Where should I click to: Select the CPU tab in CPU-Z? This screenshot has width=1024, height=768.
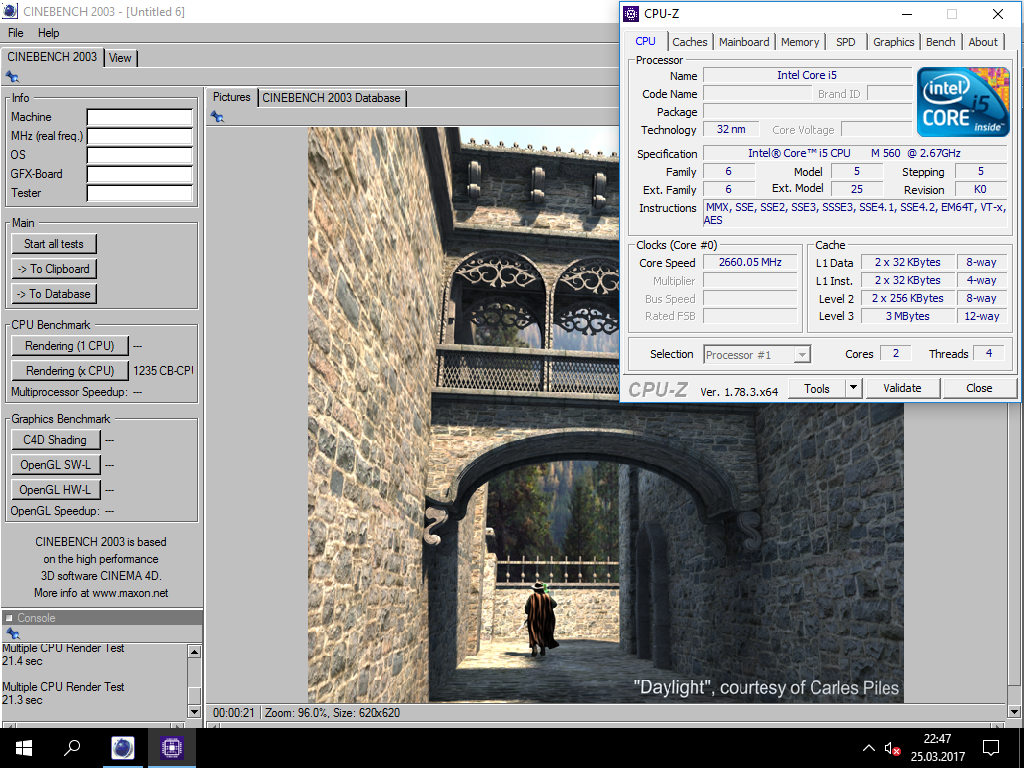point(645,41)
